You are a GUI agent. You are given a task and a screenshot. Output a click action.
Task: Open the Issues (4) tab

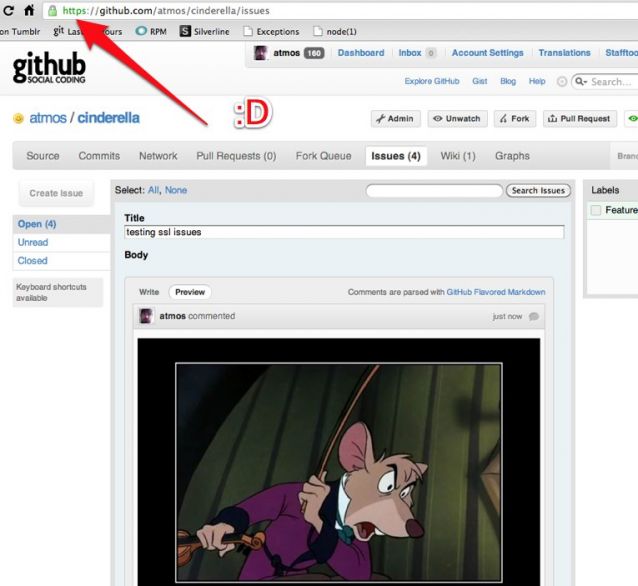(x=395, y=156)
